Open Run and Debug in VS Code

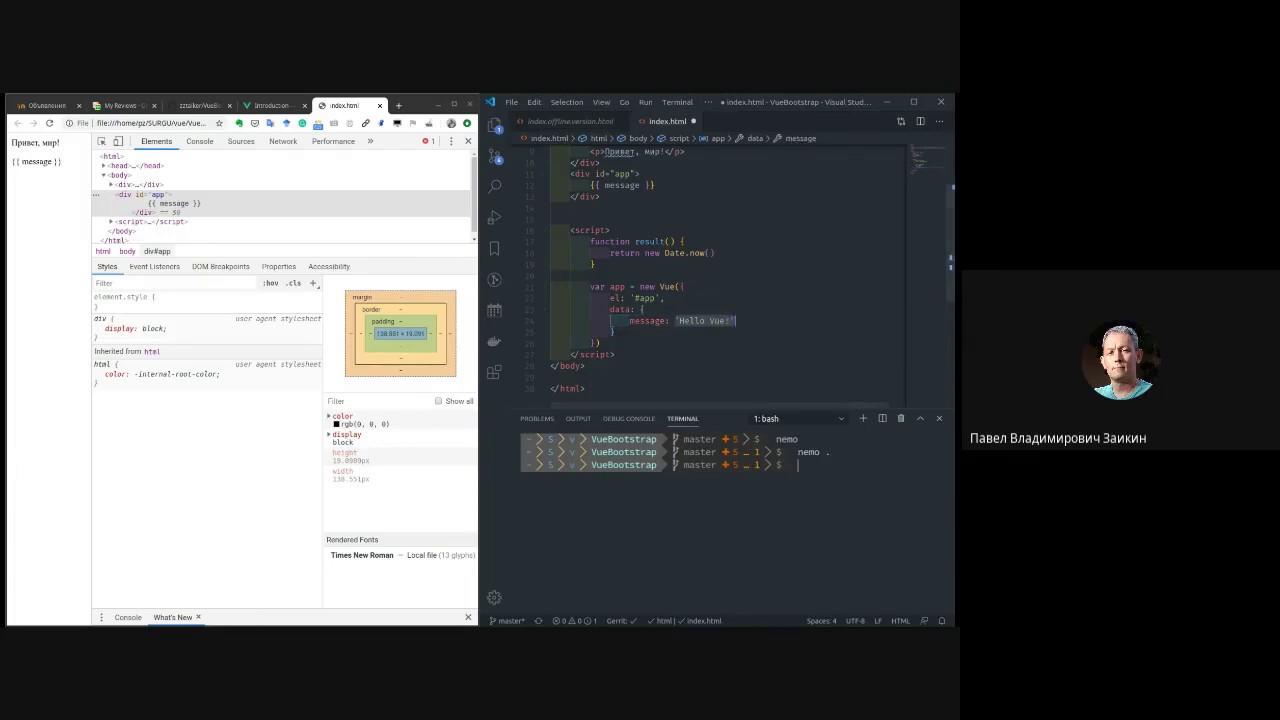tap(494, 217)
